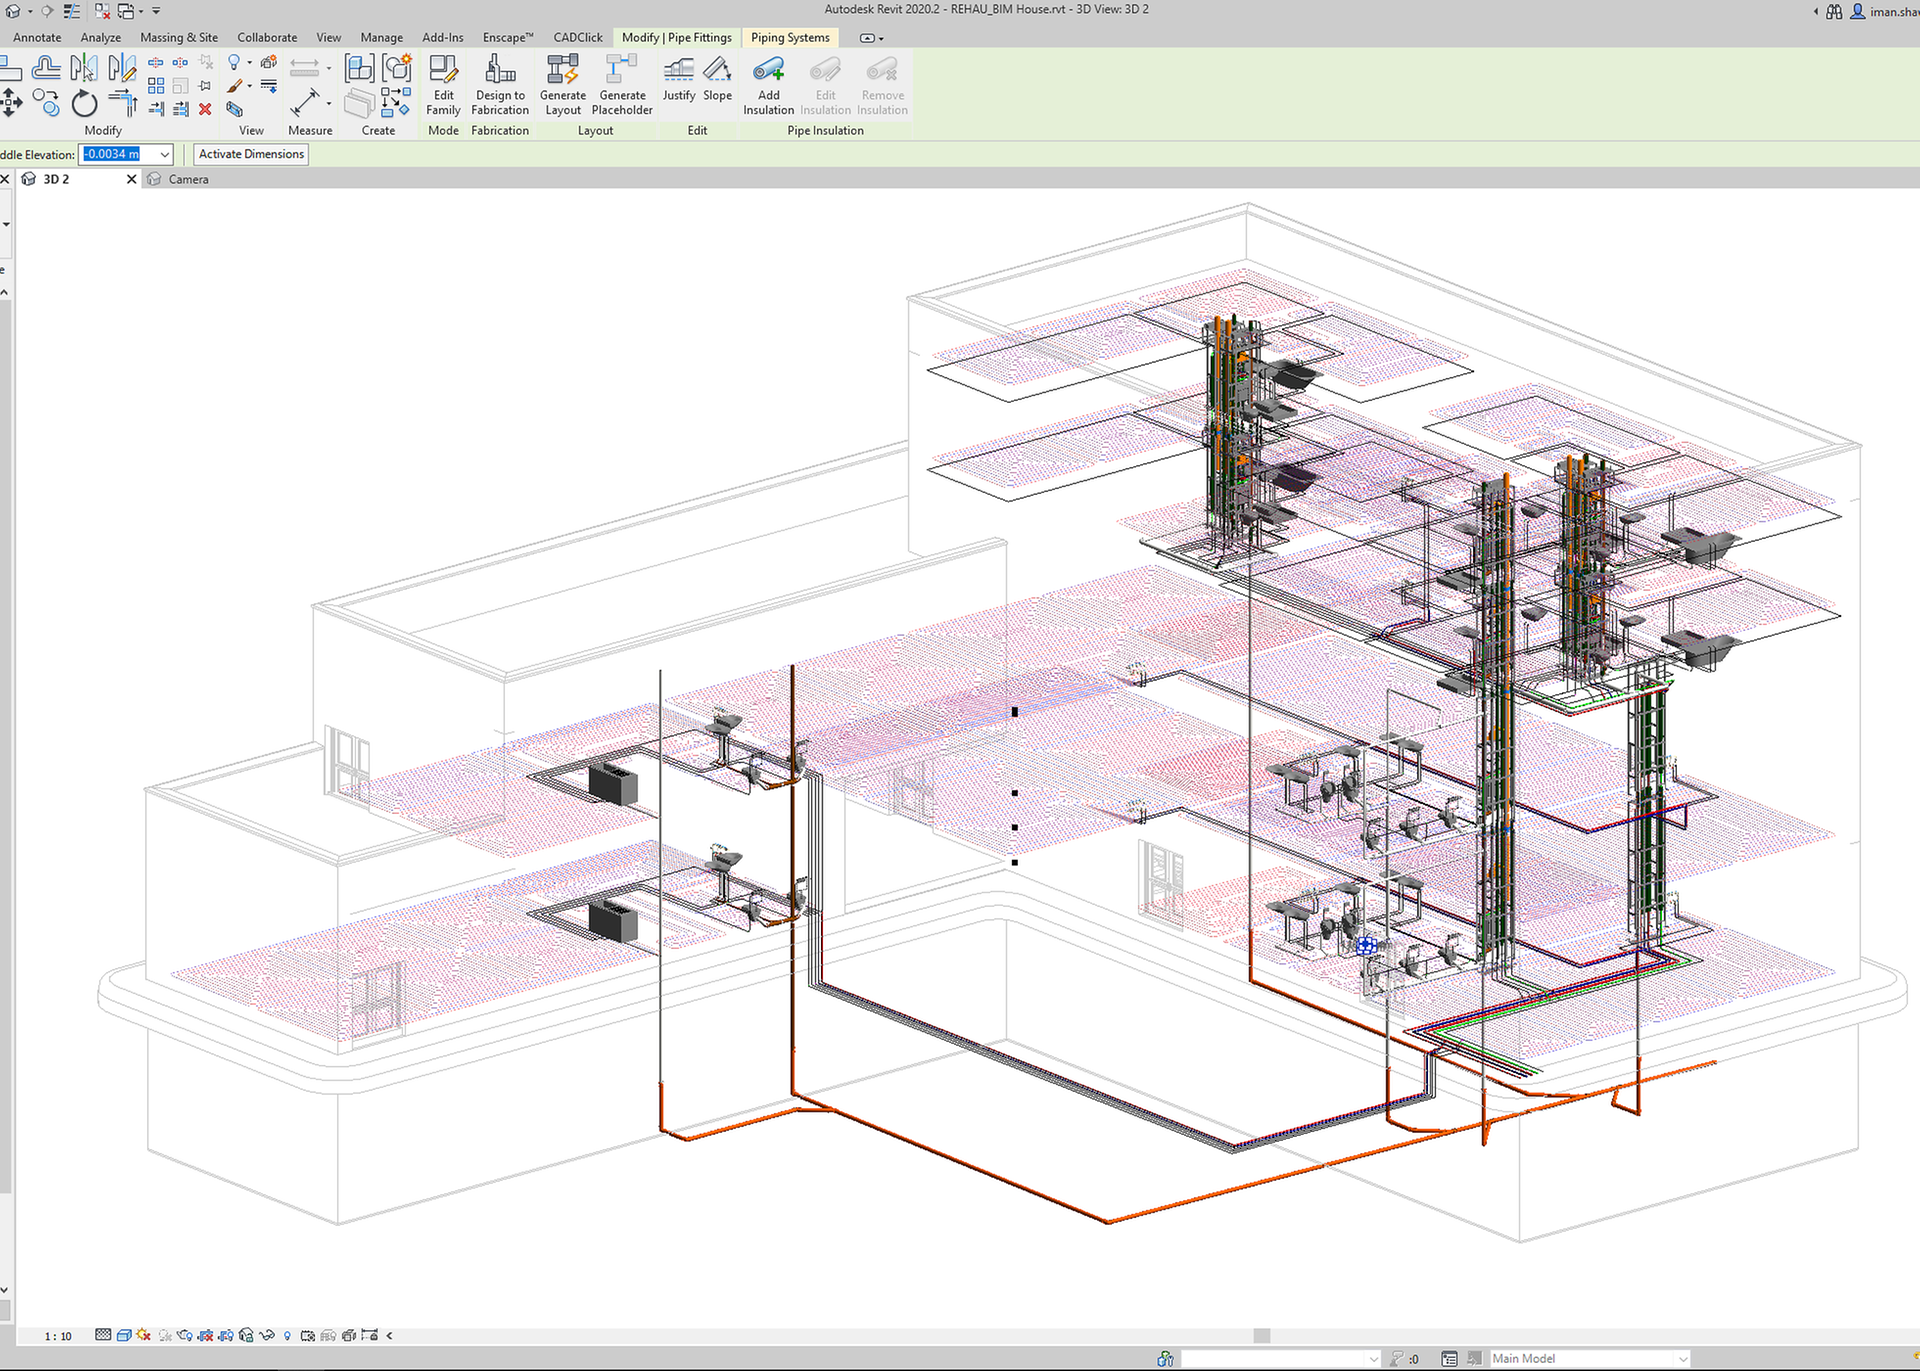Select the Justify pipe fittings tool
This screenshot has width=1920, height=1371.
point(678,85)
